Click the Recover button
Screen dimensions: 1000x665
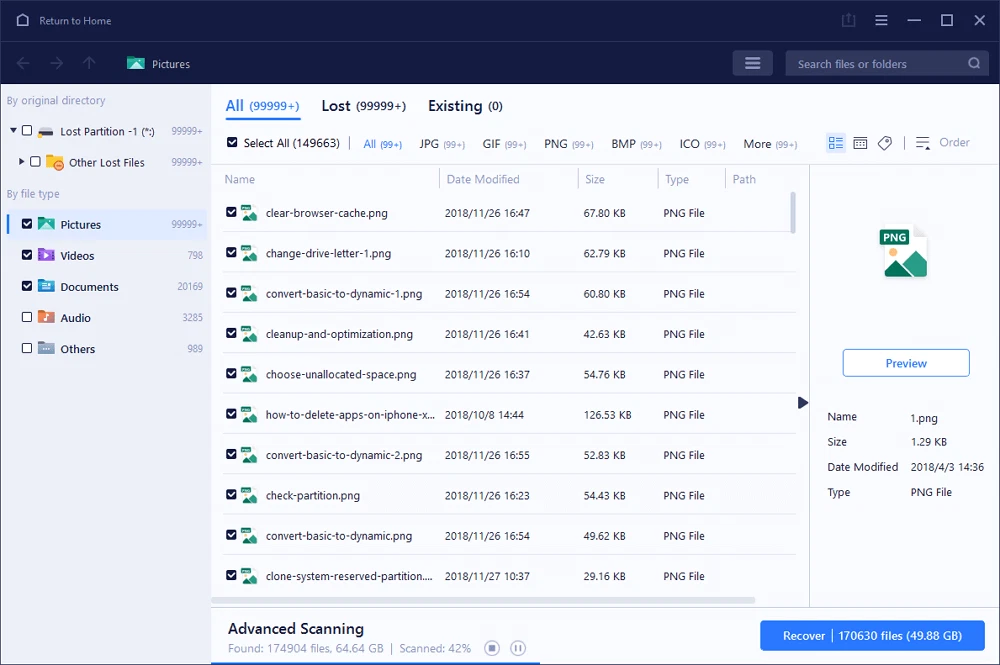872,636
